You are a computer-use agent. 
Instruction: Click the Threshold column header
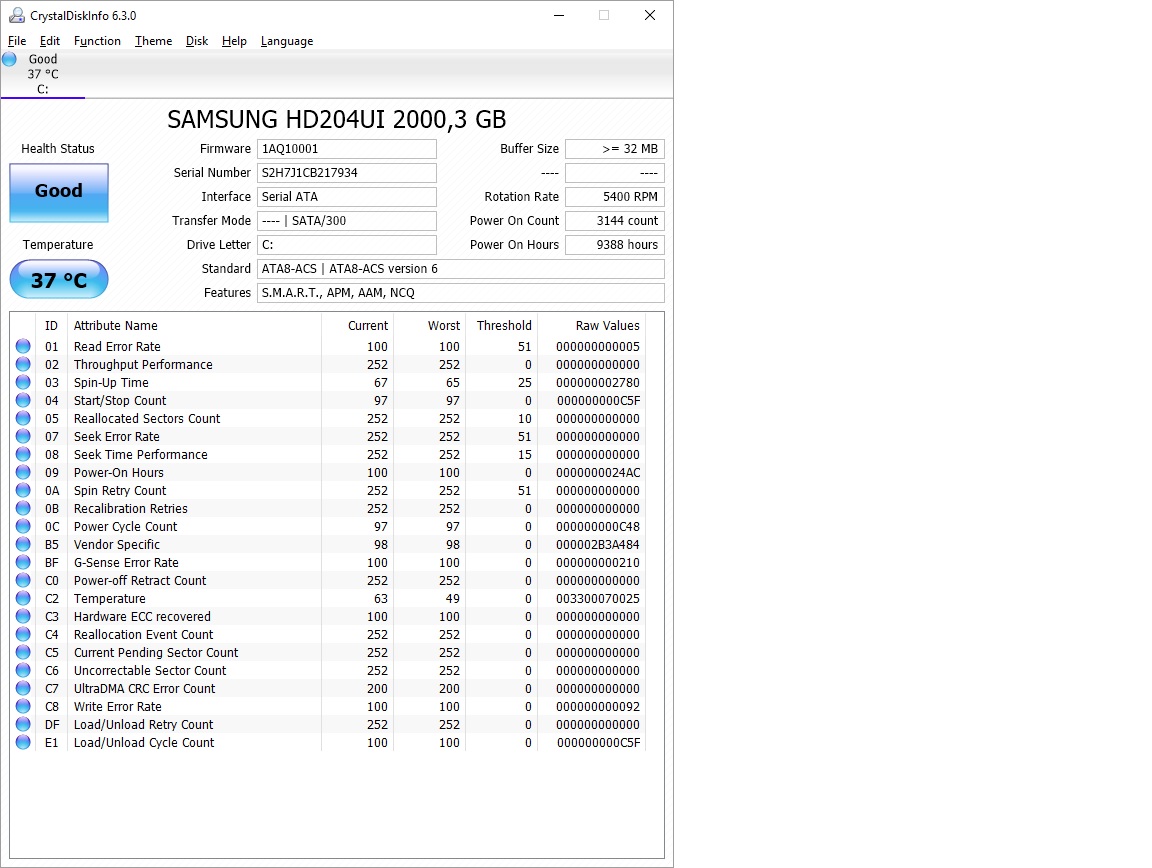[x=501, y=326]
